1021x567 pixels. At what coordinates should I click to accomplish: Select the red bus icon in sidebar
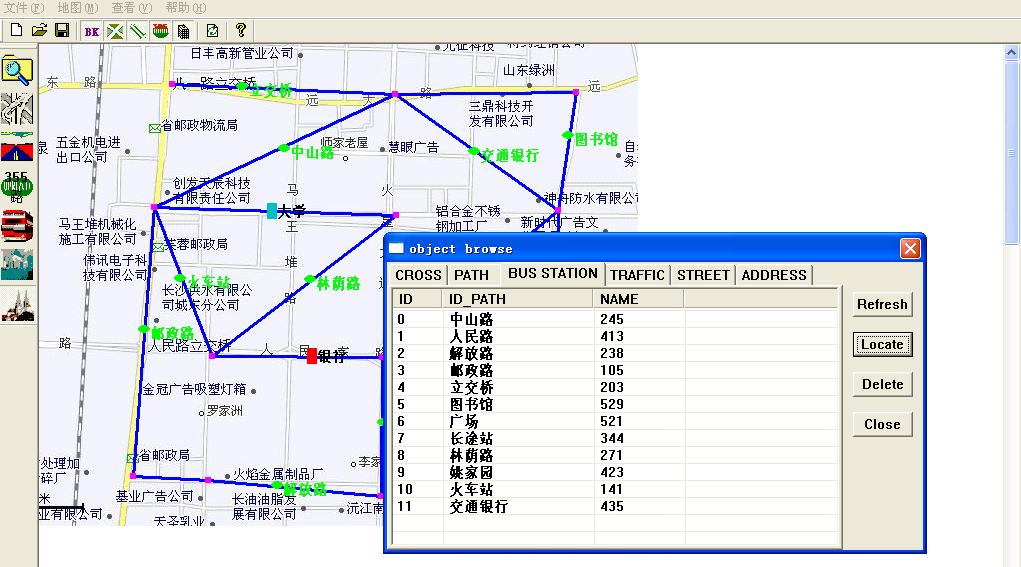point(17,226)
